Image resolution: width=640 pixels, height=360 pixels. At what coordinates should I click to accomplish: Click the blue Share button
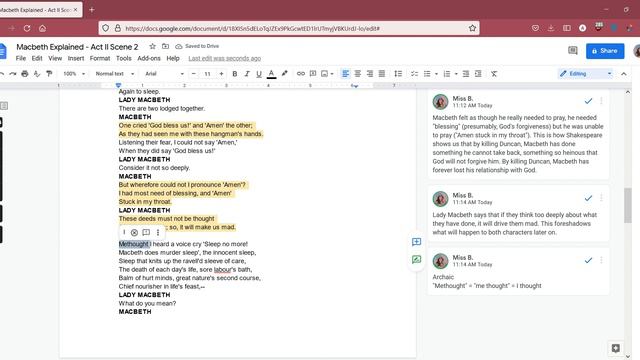pos(605,51)
